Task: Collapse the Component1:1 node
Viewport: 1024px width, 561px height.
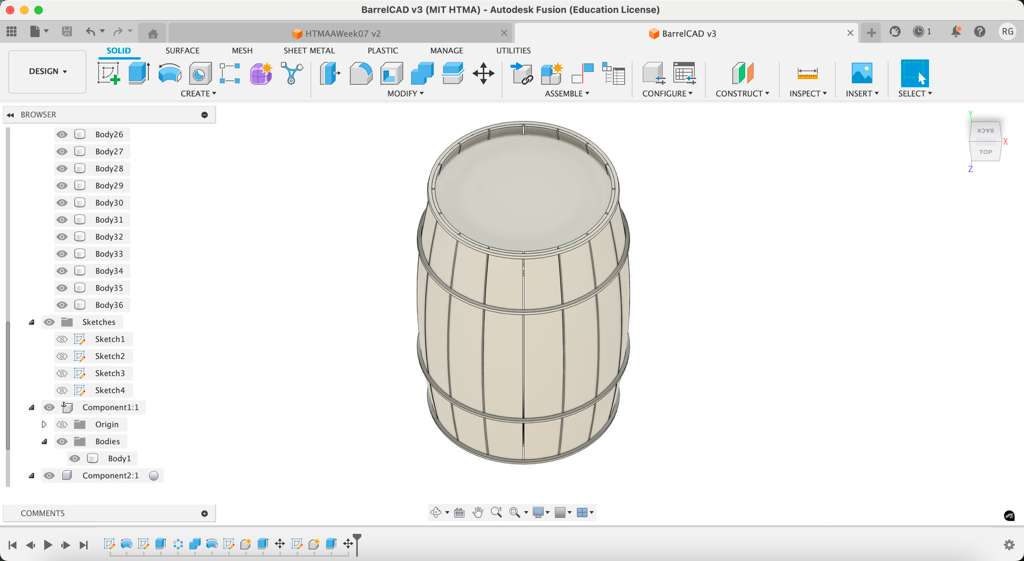Action: 31,408
